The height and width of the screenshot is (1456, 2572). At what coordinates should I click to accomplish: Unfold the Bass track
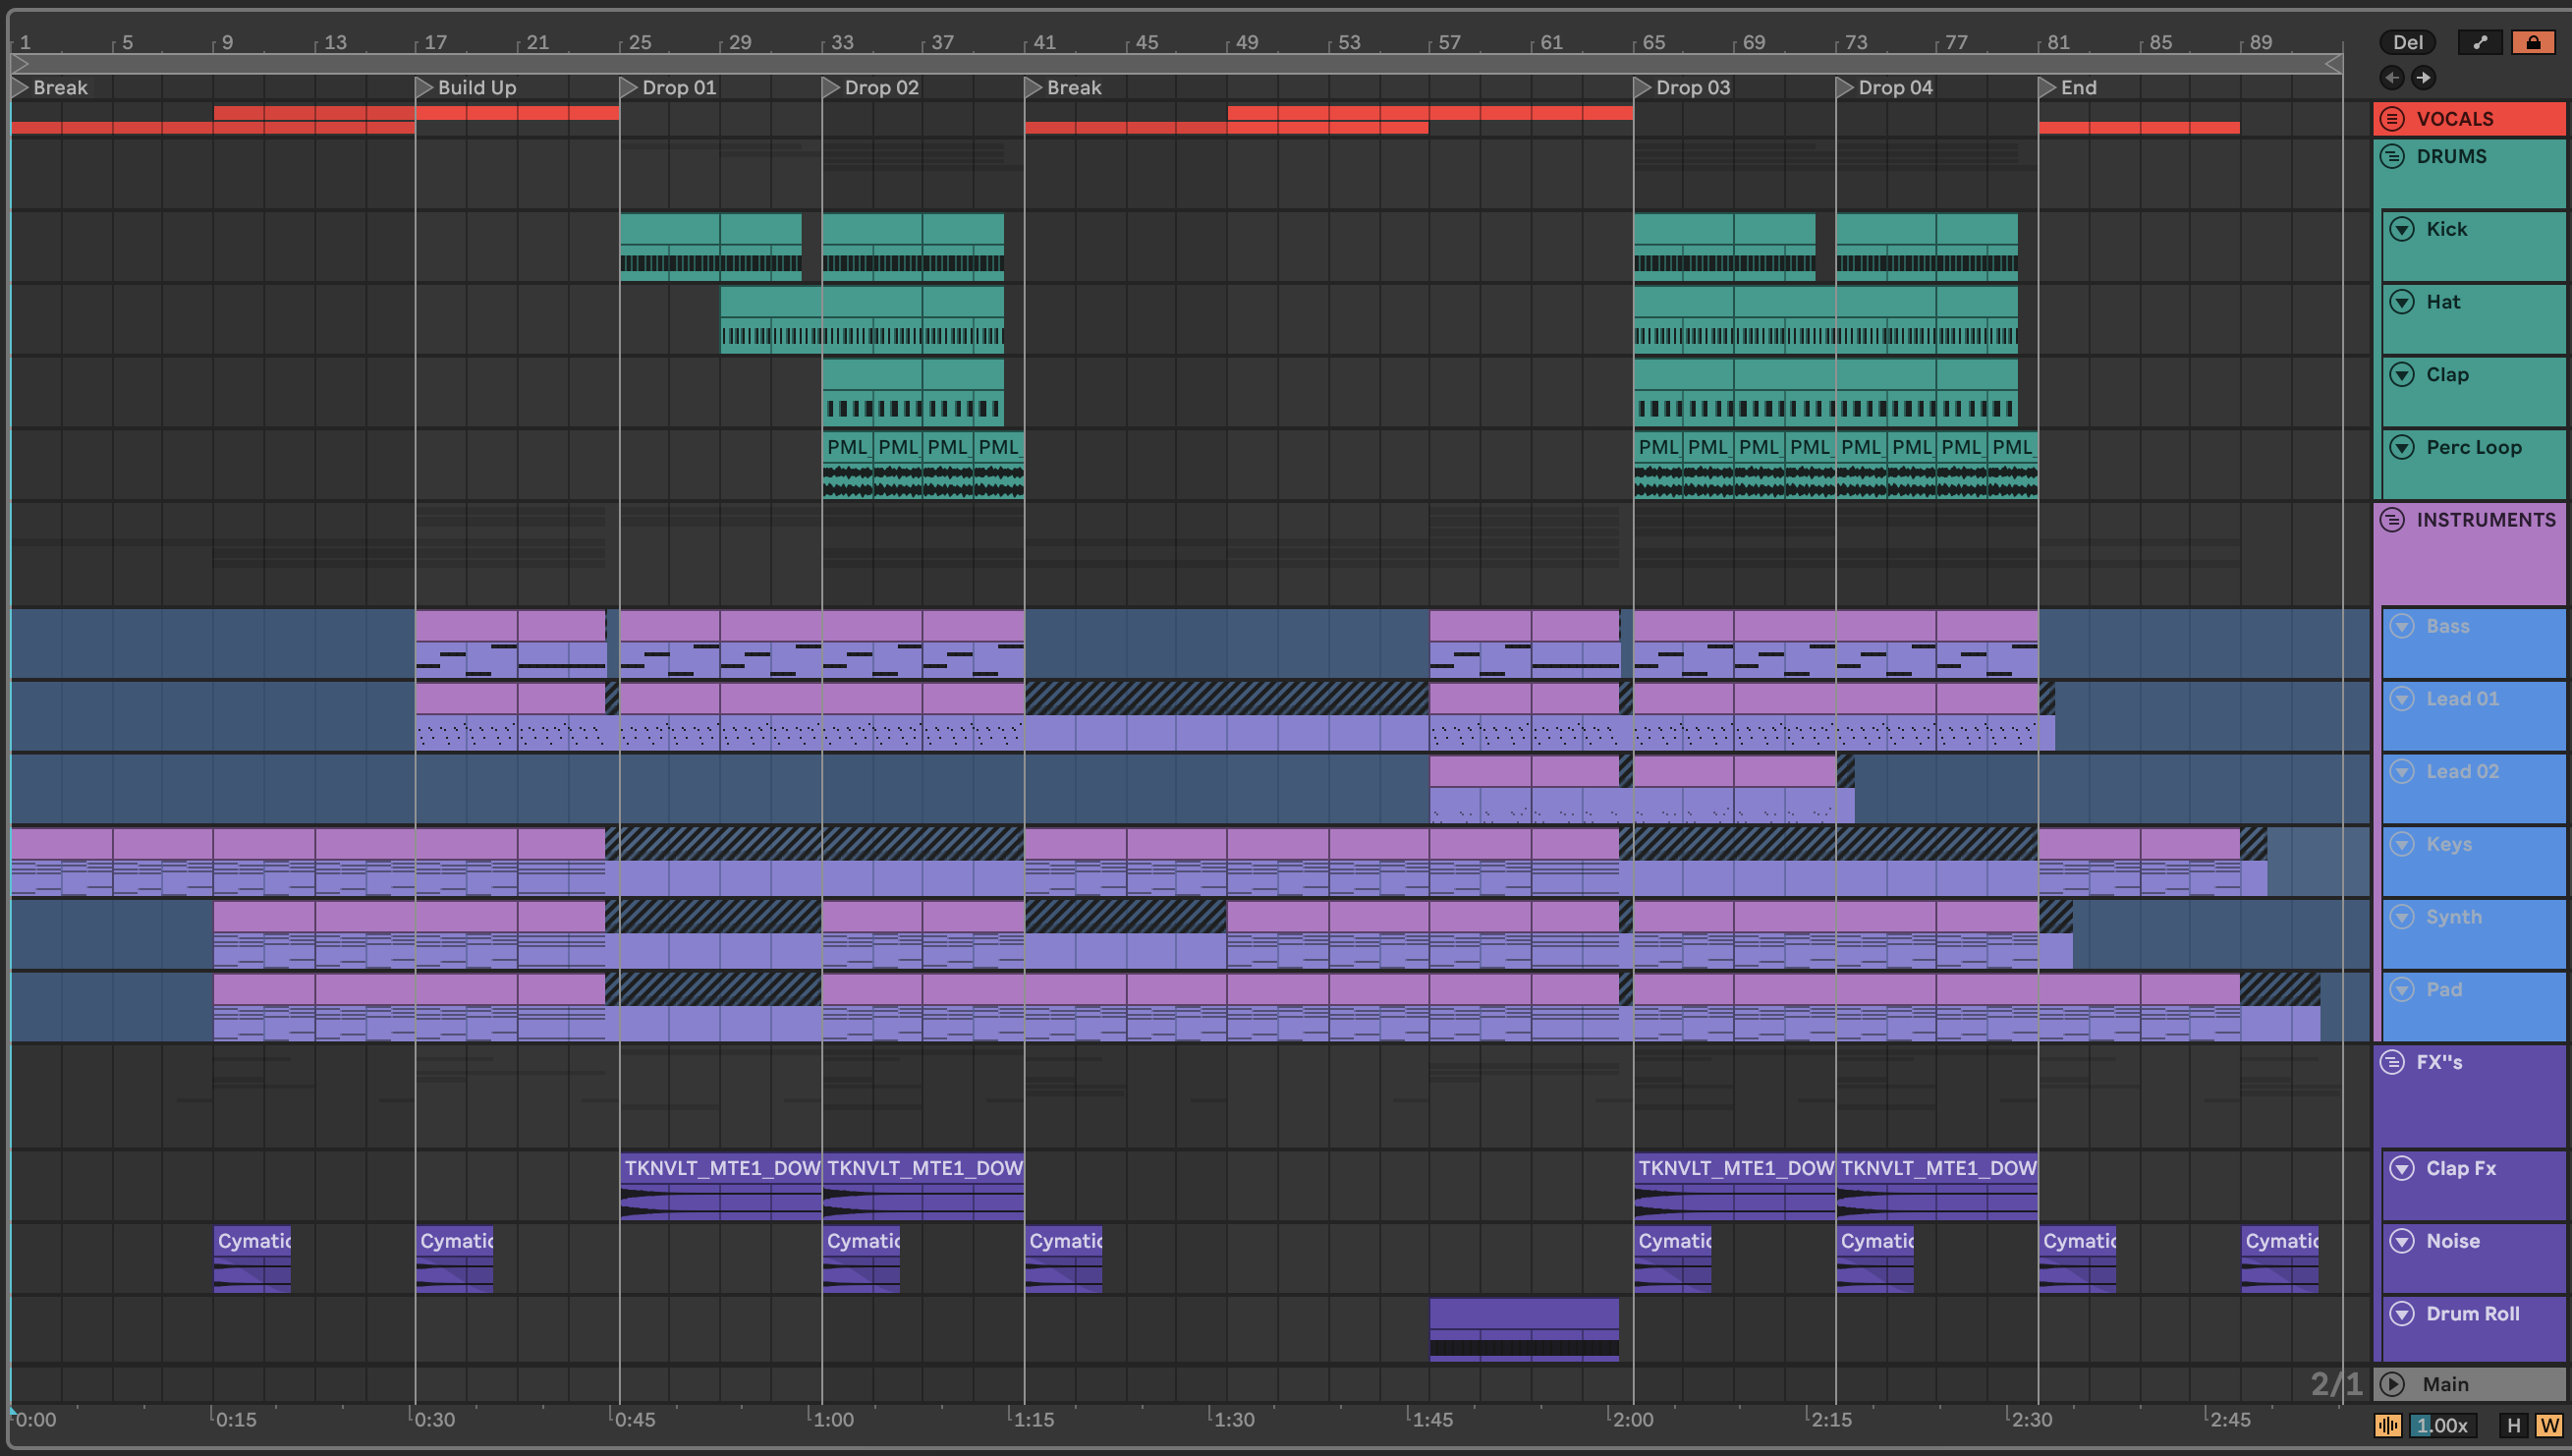click(2402, 626)
